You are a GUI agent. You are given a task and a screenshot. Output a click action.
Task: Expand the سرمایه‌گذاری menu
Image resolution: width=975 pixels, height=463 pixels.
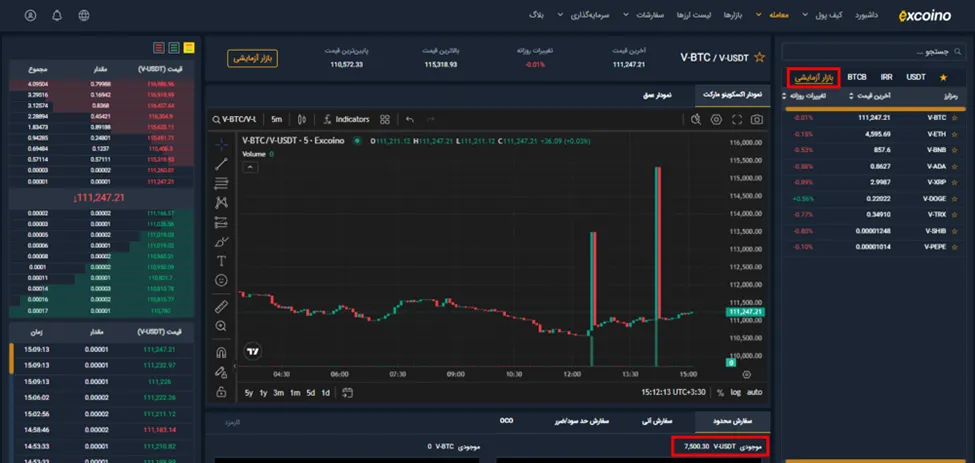[586, 16]
